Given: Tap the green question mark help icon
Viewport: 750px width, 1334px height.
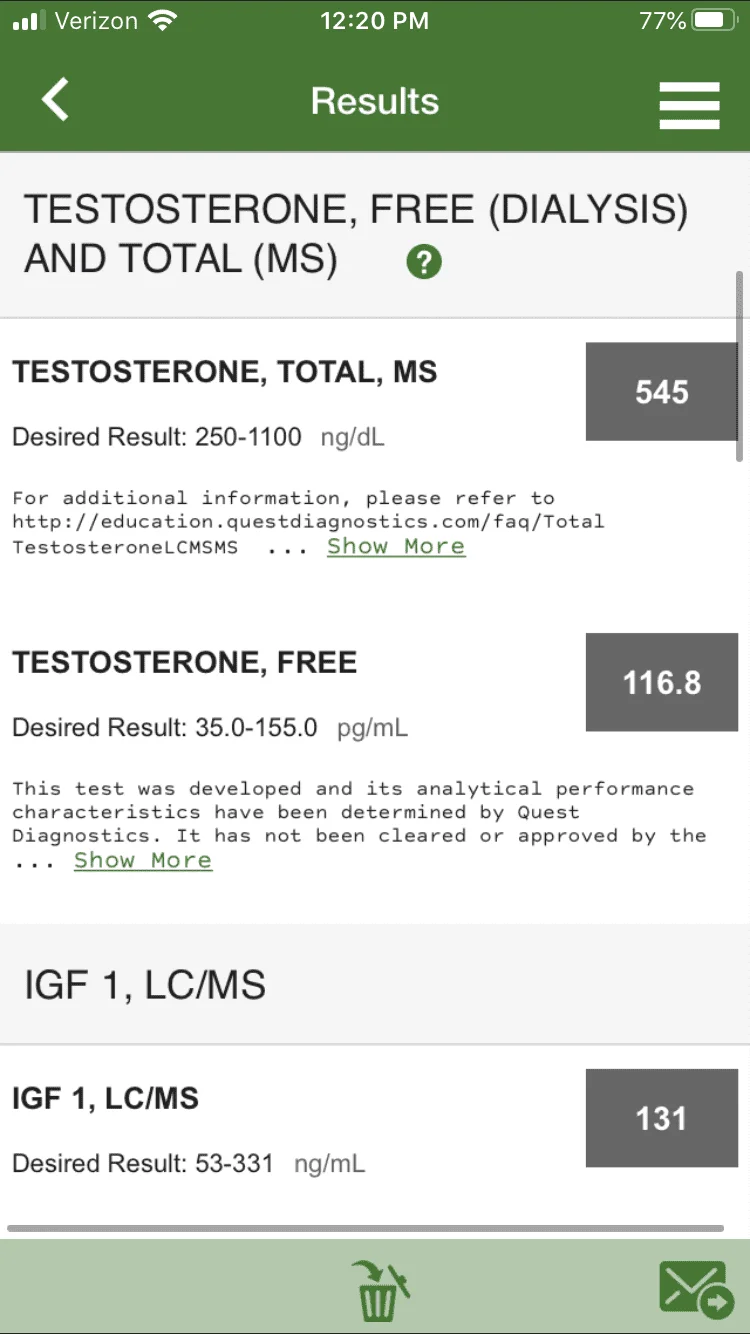Looking at the screenshot, I should pyautogui.click(x=424, y=262).
